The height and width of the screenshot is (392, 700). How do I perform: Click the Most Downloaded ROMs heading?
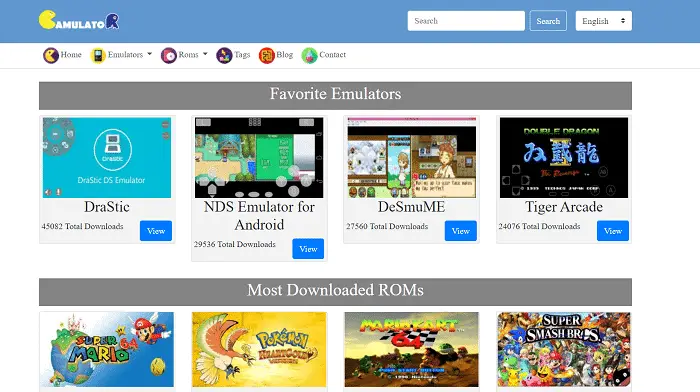click(335, 291)
